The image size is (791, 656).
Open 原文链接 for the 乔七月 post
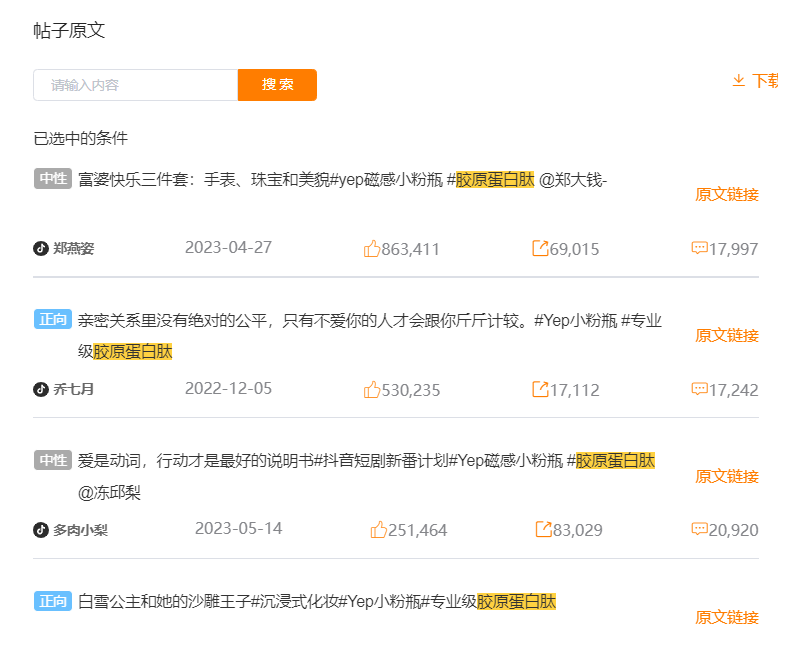point(726,335)
